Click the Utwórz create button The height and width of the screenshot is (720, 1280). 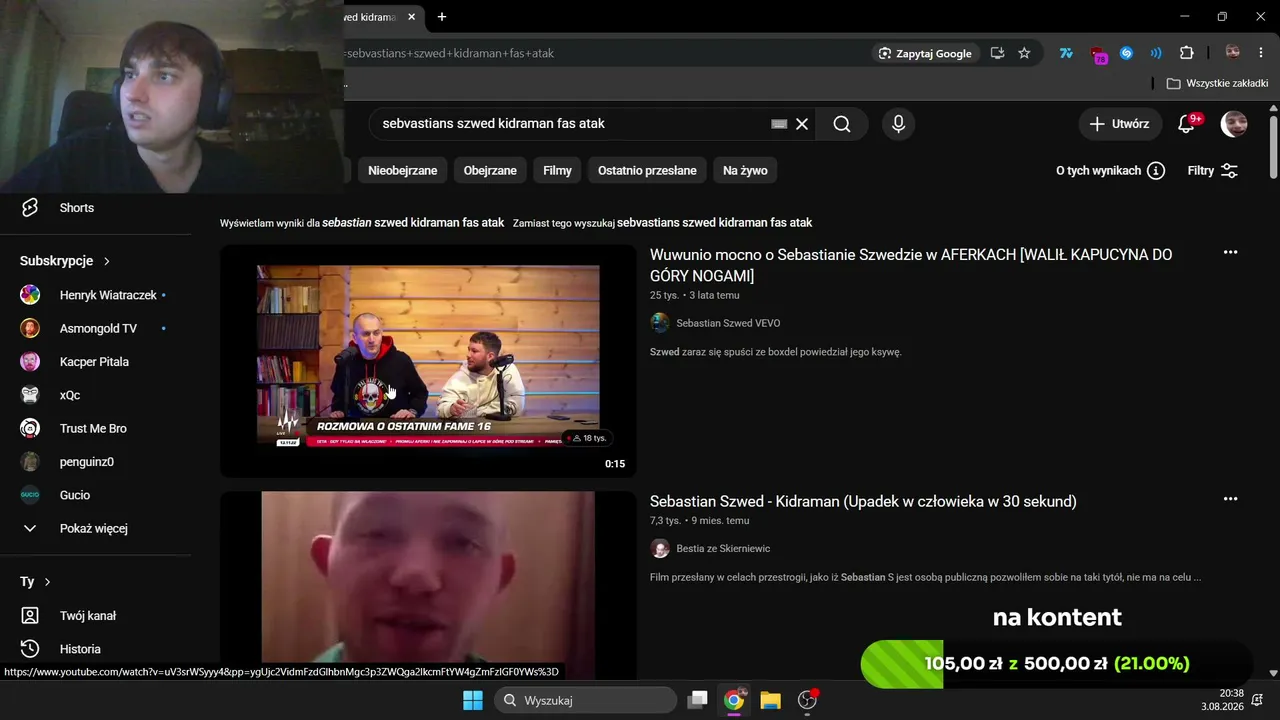(x=1120, y=124)
